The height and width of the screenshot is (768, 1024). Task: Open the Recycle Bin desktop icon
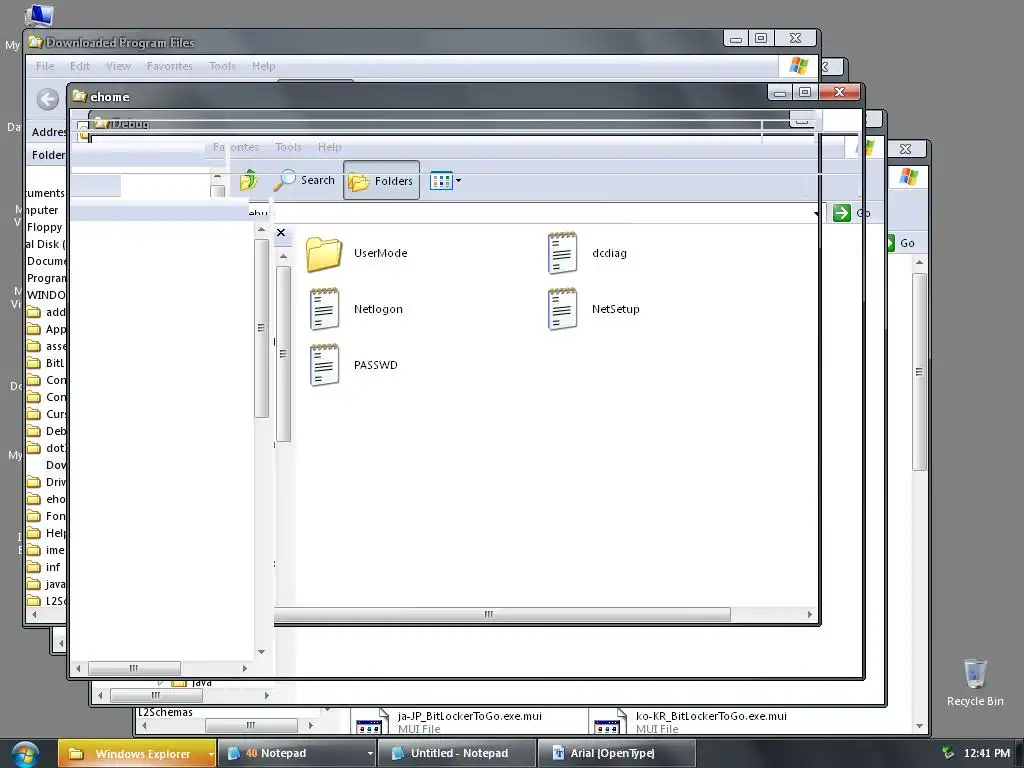pyautogui.click(x=975, y=682)
